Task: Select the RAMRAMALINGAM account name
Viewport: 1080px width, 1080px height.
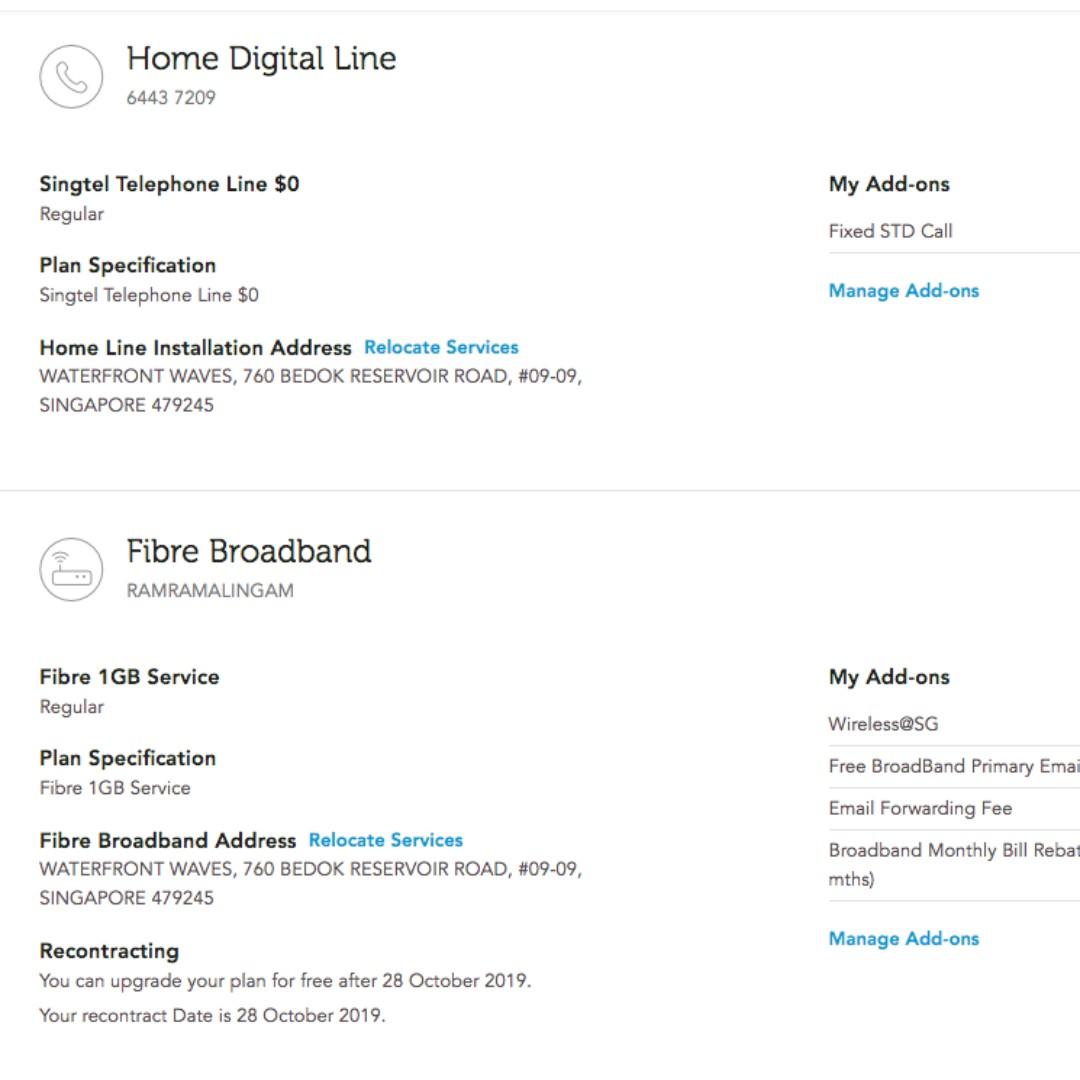Action: pos(211,590)
